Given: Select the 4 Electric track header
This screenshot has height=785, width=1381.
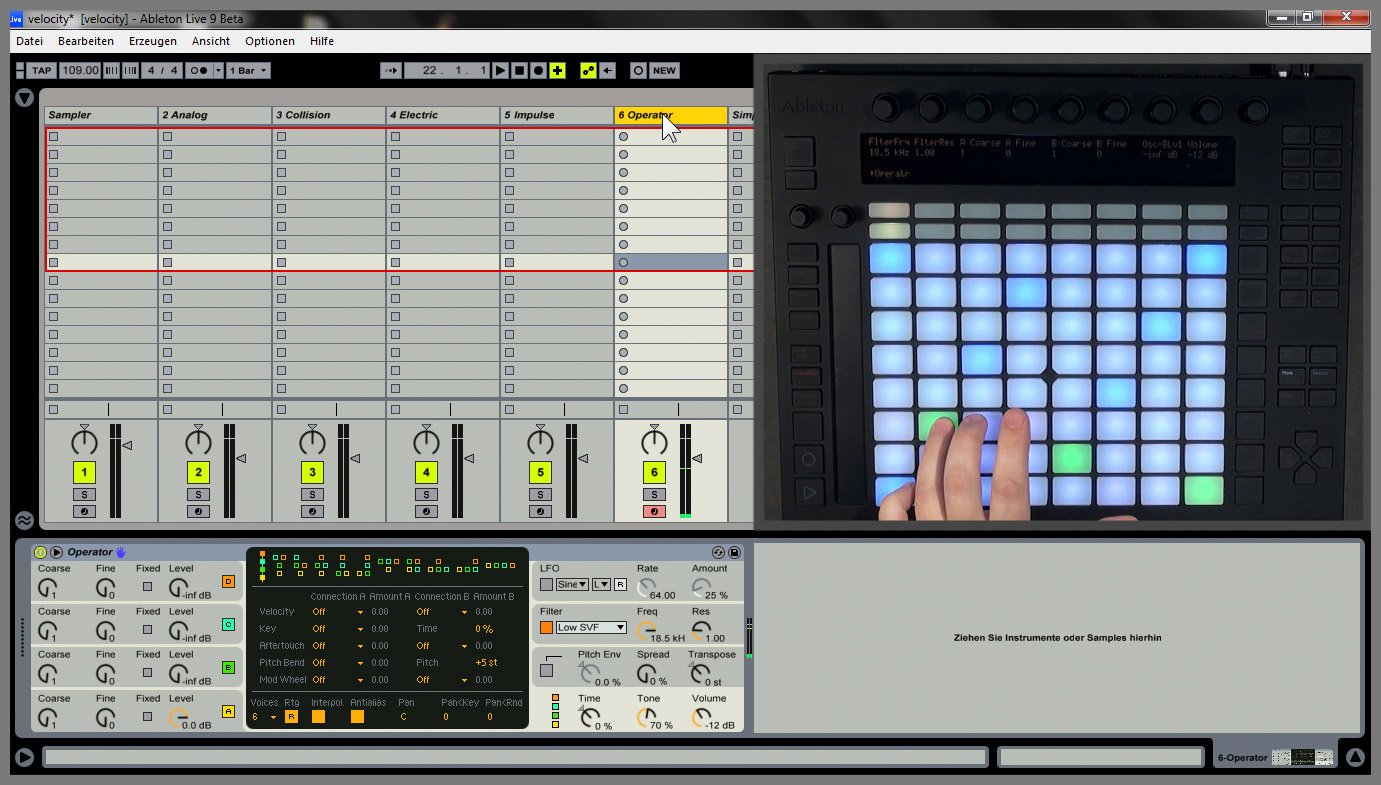Looking at the screenshot, I should 443,115.
